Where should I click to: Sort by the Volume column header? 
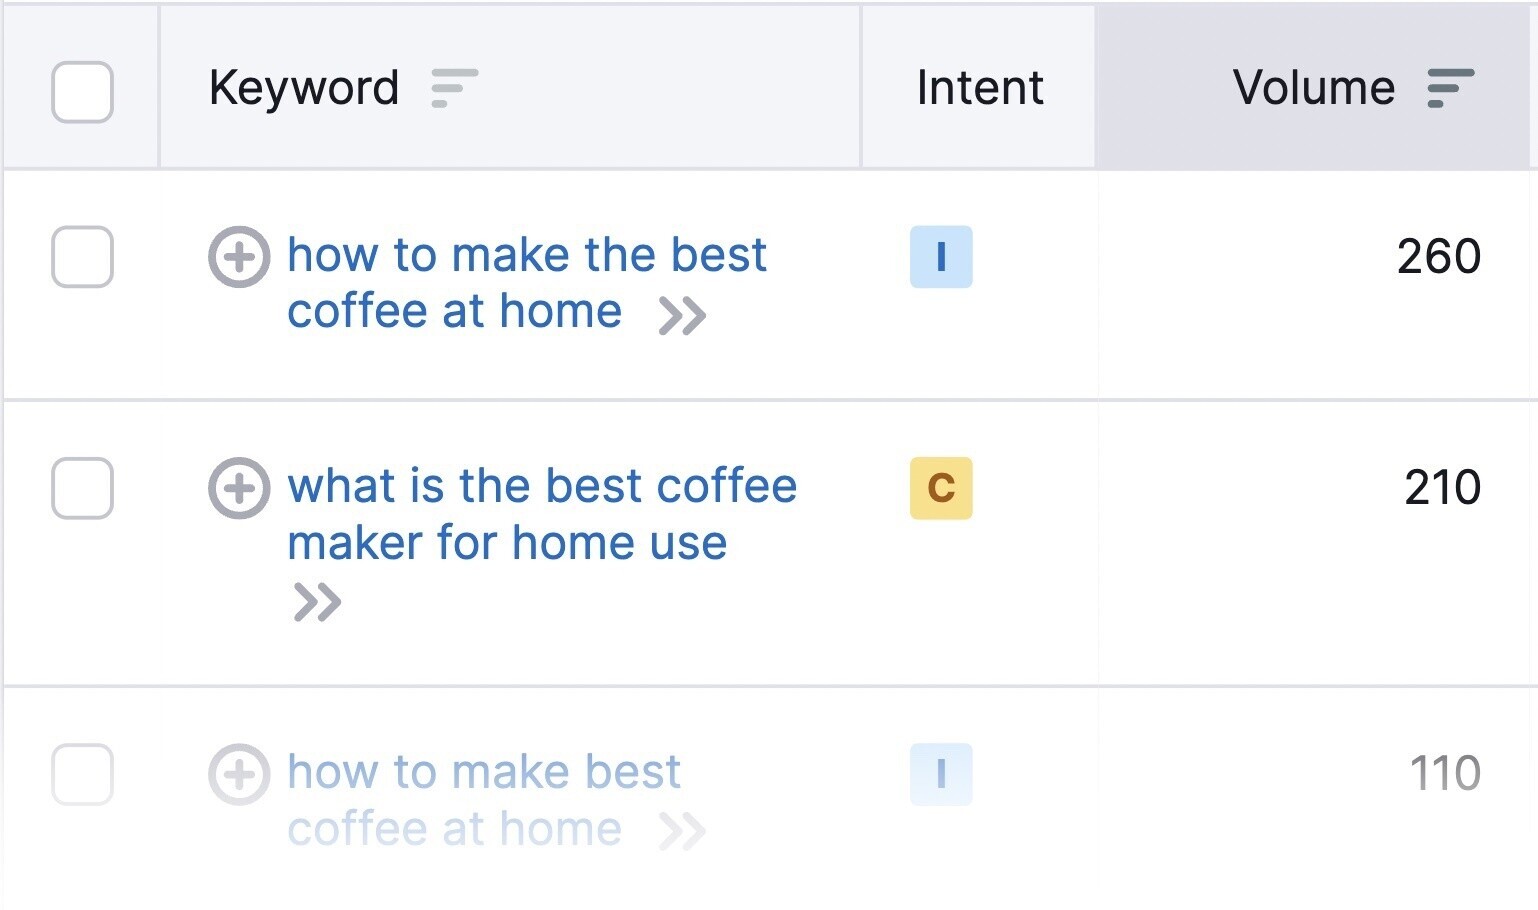click(x=1314, y=88)
